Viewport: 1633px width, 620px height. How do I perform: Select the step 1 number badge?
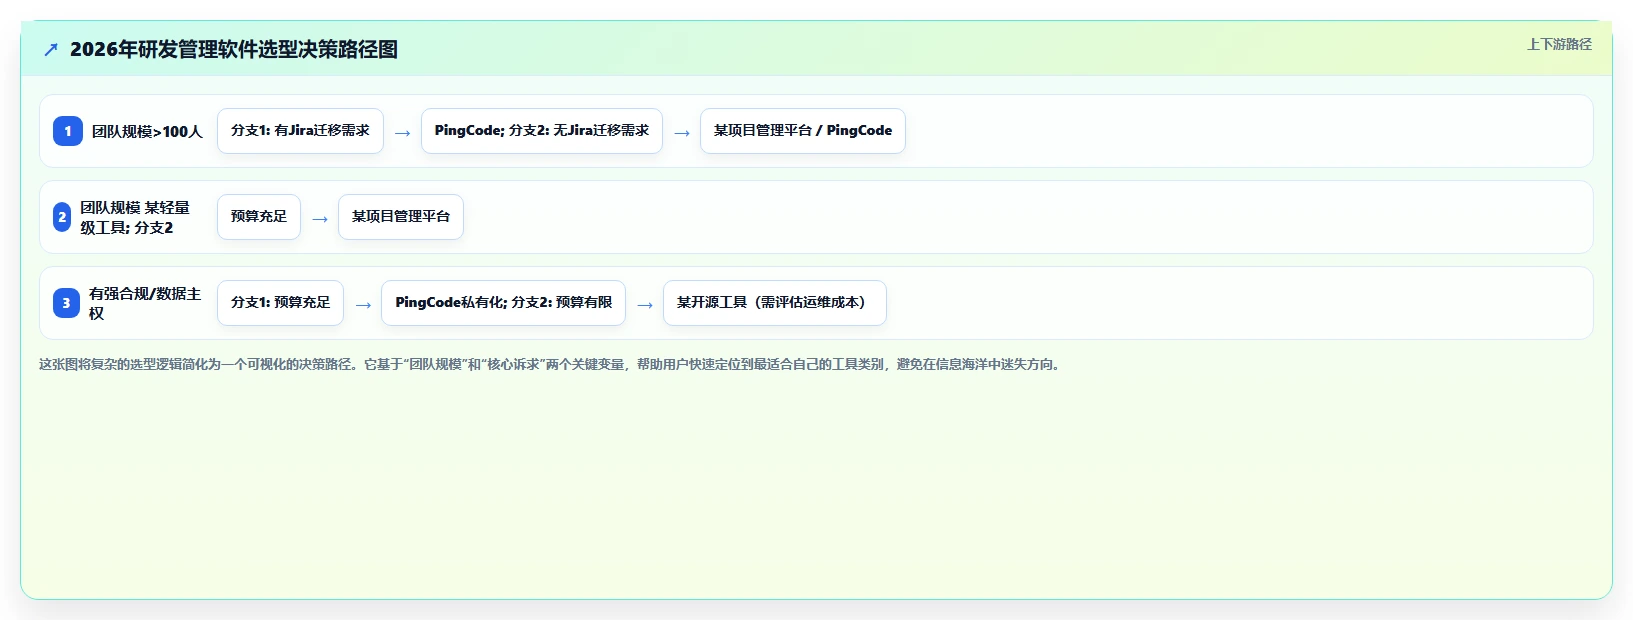68,131
